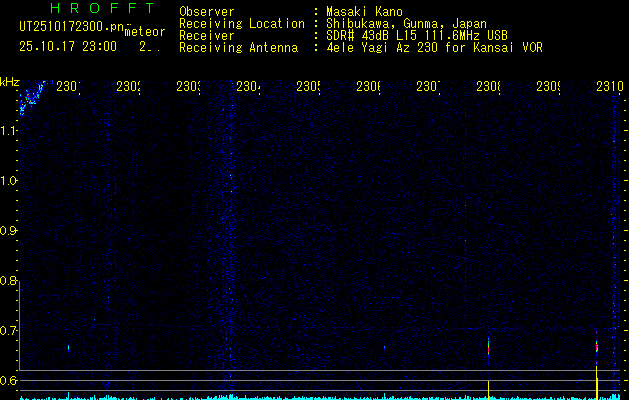Select the 1.0 kHz frequency axis label
Image resolution: width=629 pixels, height=400 pixels.
click(x=7, y=181)
